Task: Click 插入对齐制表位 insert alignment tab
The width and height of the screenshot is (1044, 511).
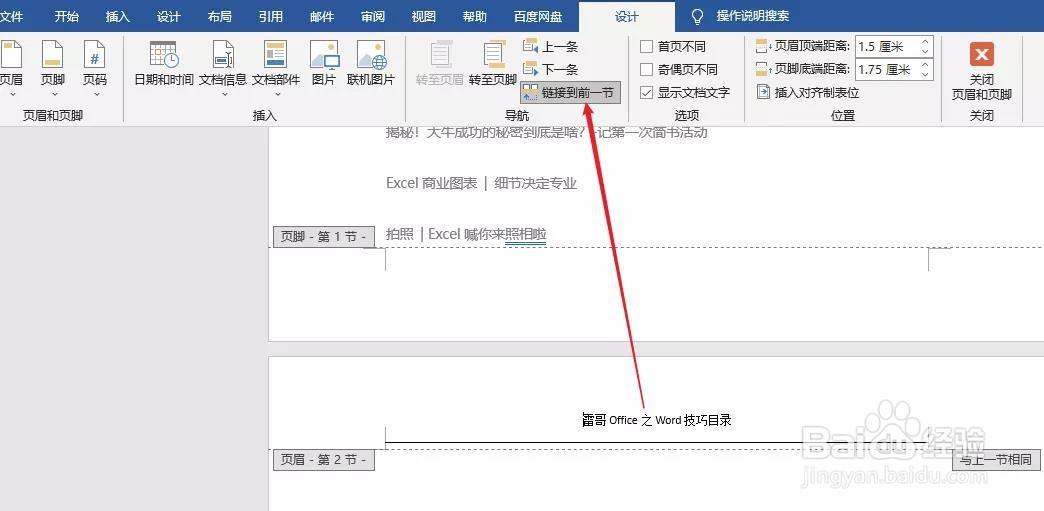Action: click(808, 92)
